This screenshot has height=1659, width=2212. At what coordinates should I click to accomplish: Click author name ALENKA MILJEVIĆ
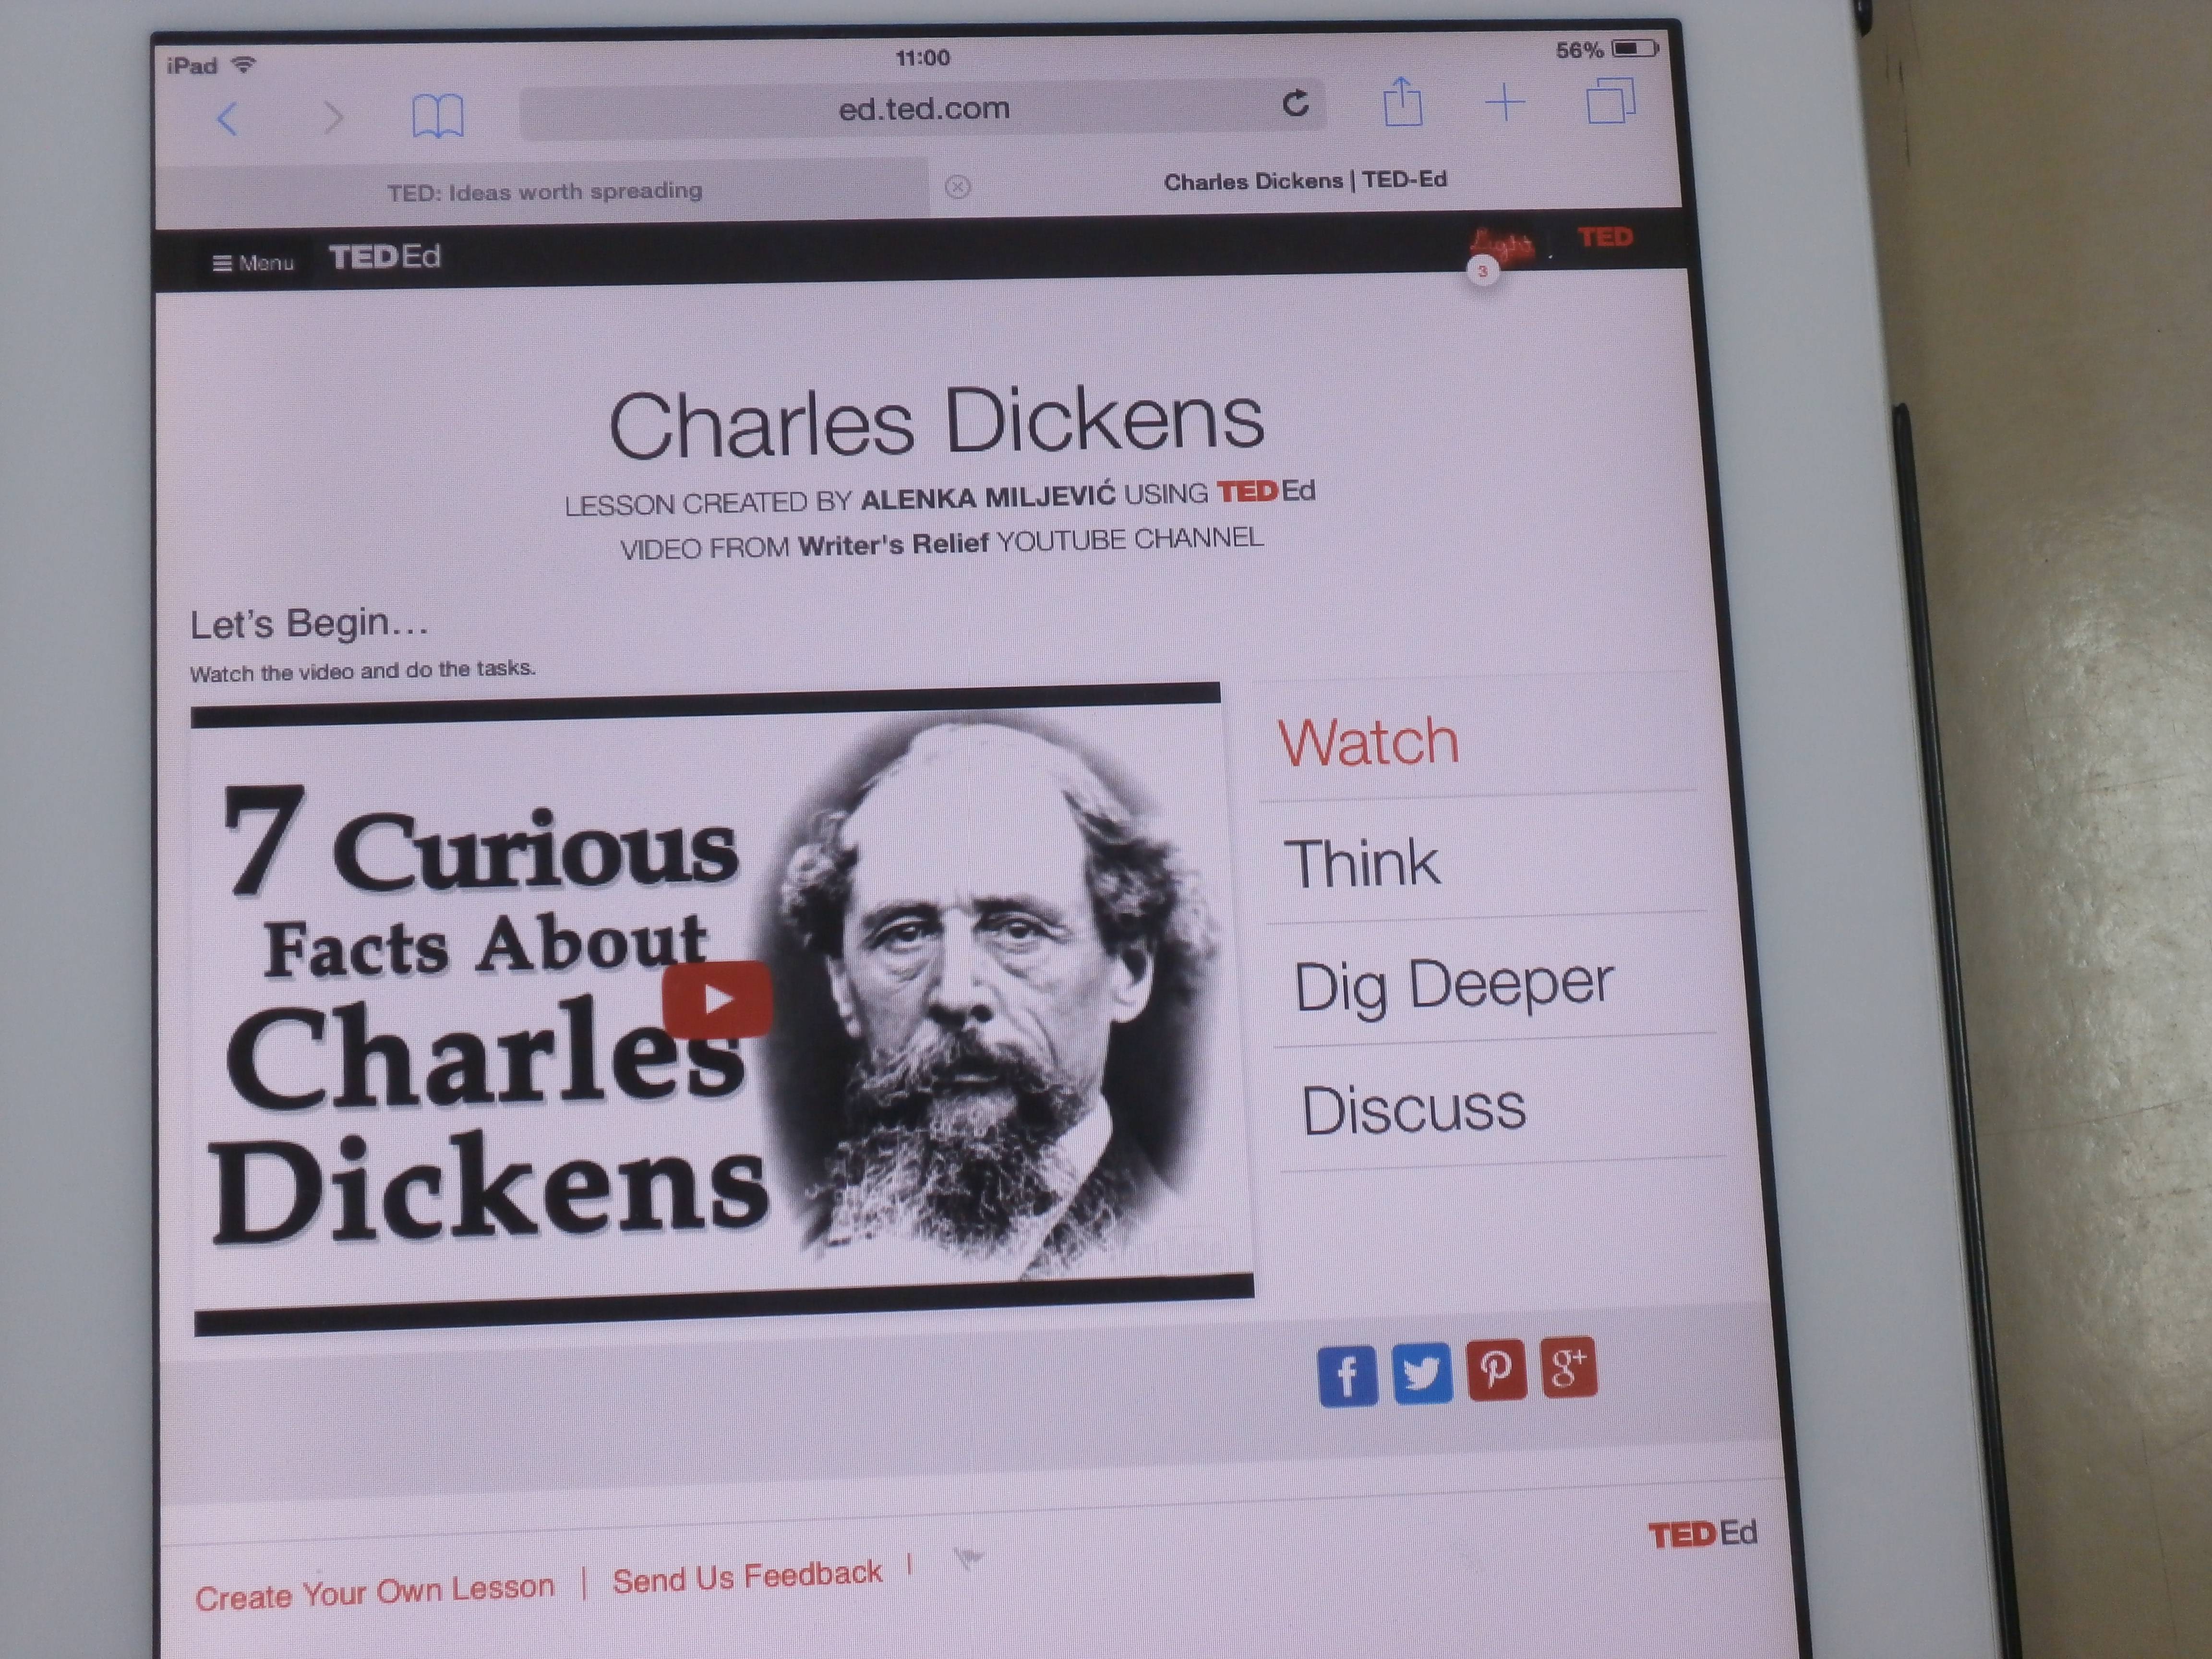[987, 497]
